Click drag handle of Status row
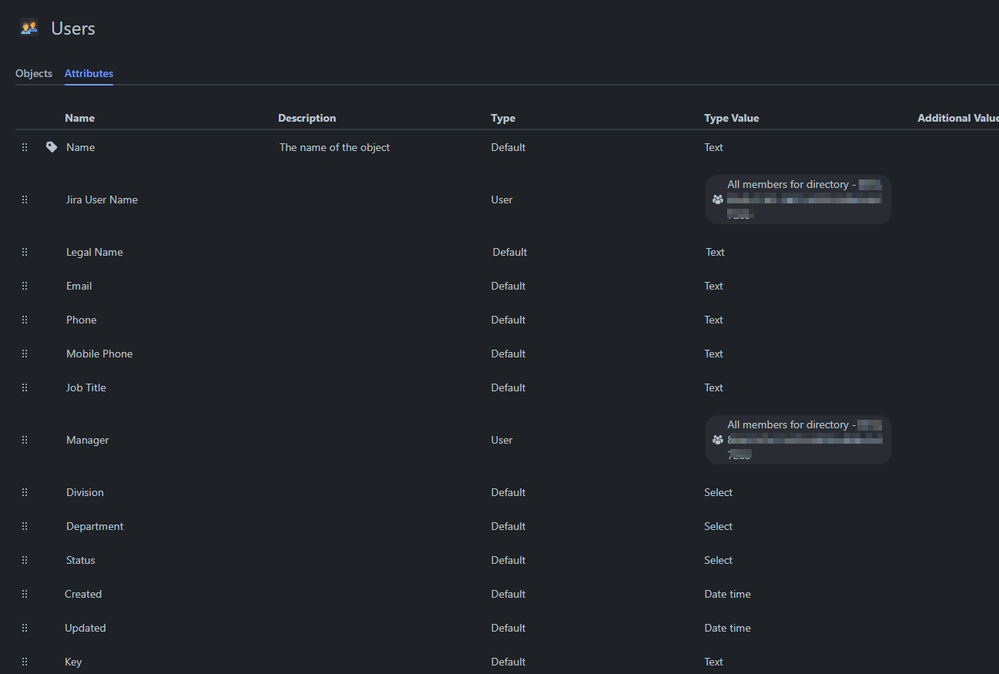The image size is (999, 674). (25, 560)
